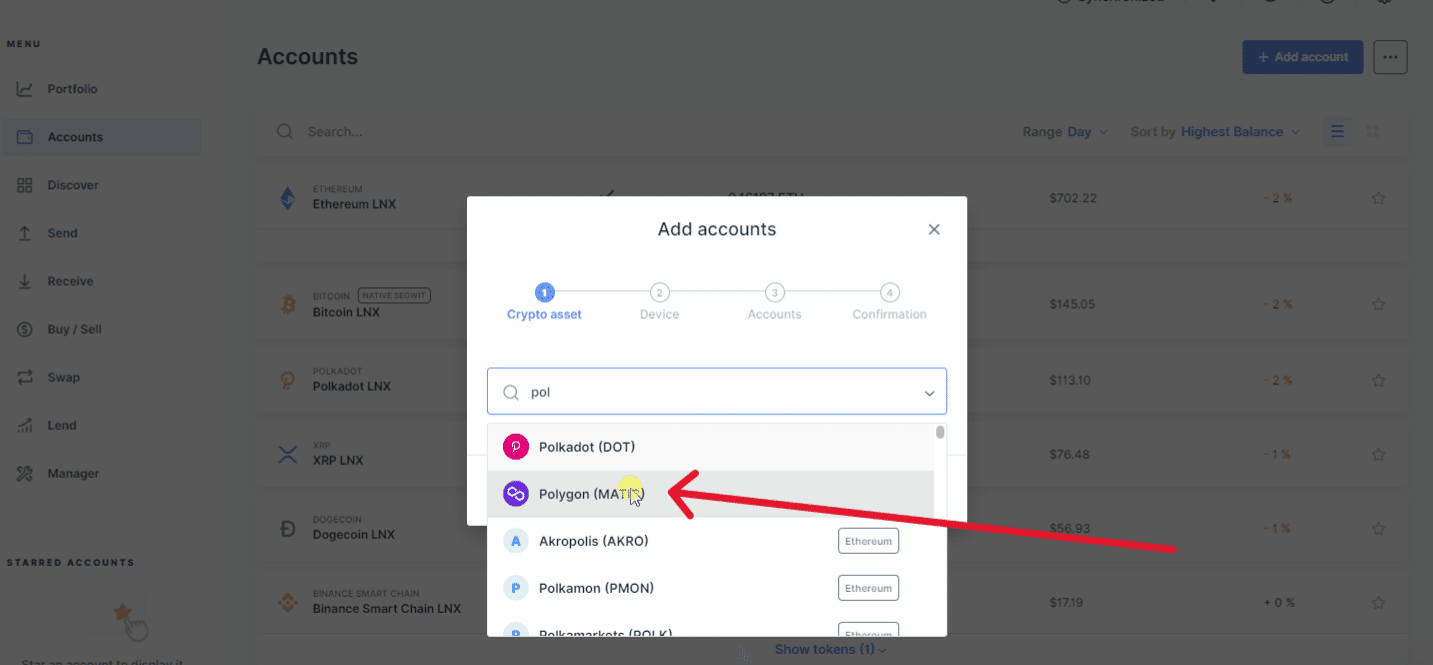The image size is (1433, 665).
Task: Star the Ethereum LNX account
Action: point(1378,198)
